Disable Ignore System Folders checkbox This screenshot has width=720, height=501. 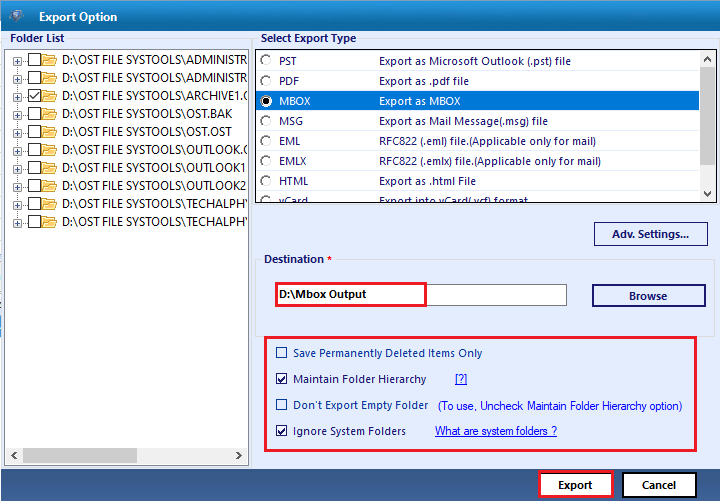click(x=281, y=431)
